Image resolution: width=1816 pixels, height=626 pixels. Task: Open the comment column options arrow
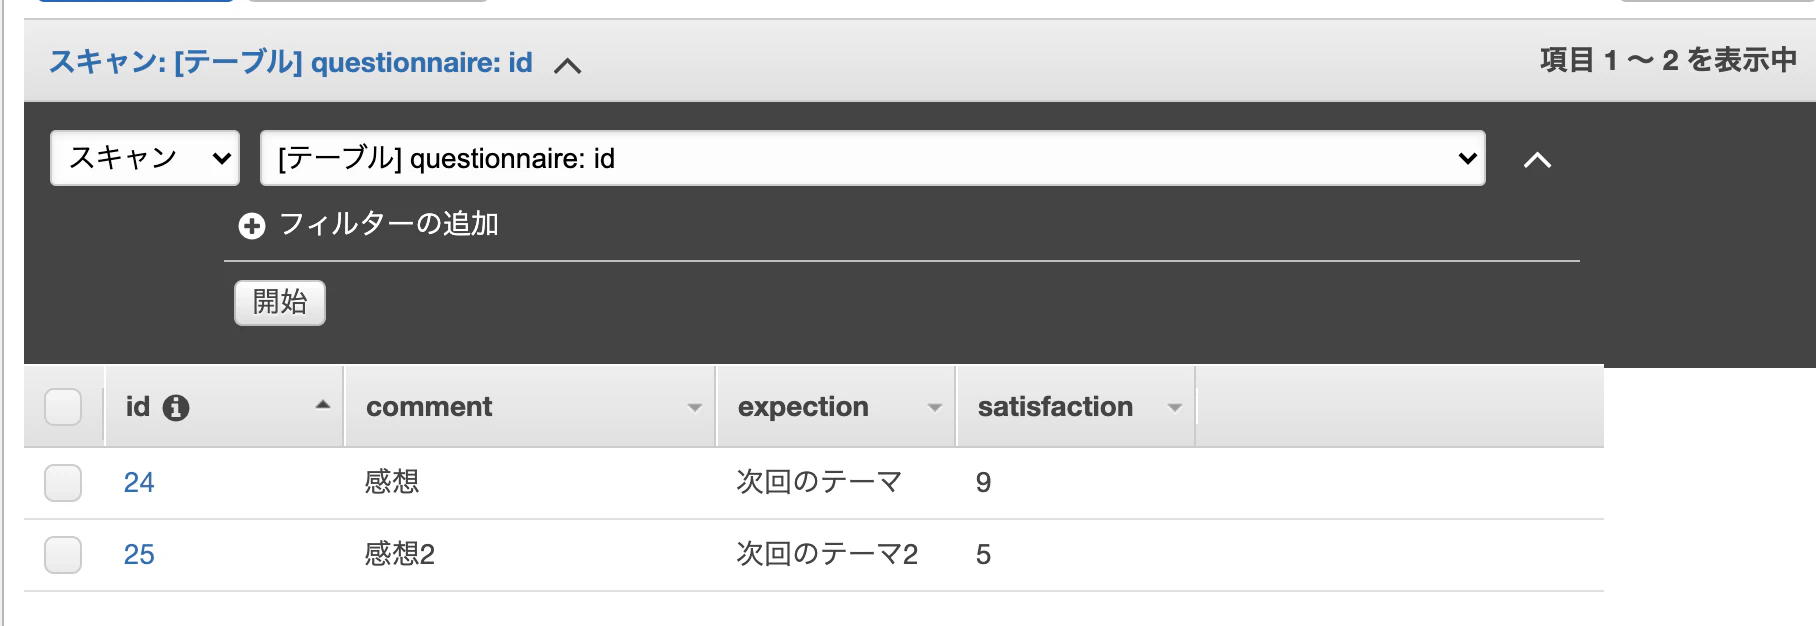tap(694, 407)
